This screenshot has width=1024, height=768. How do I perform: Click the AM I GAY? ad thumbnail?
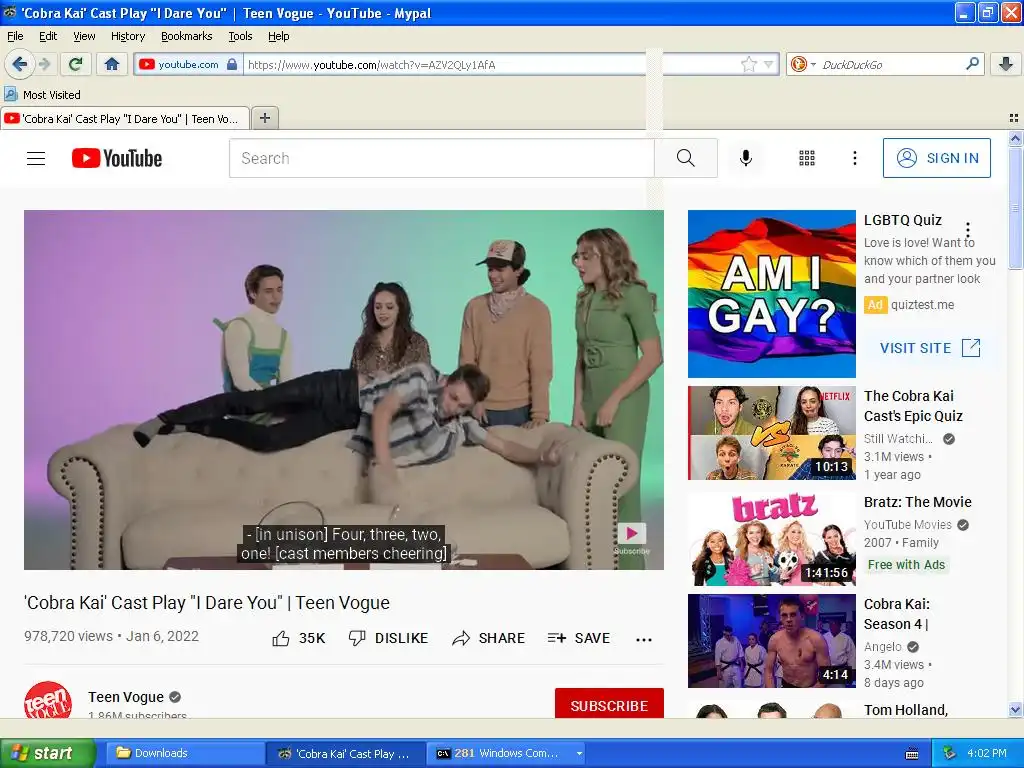(771, 294)
